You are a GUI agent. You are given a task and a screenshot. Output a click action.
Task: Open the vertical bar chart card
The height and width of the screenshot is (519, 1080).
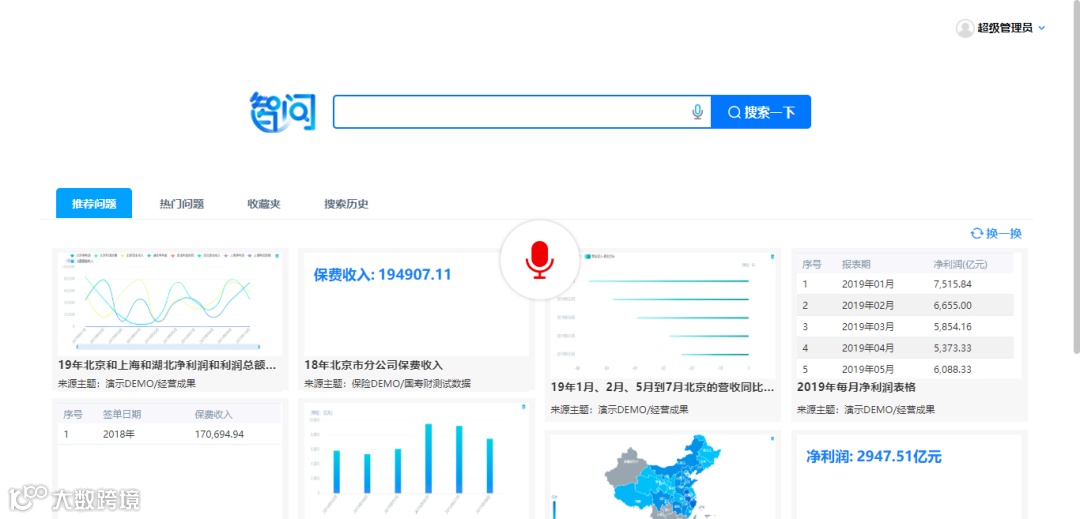[417, 460]
